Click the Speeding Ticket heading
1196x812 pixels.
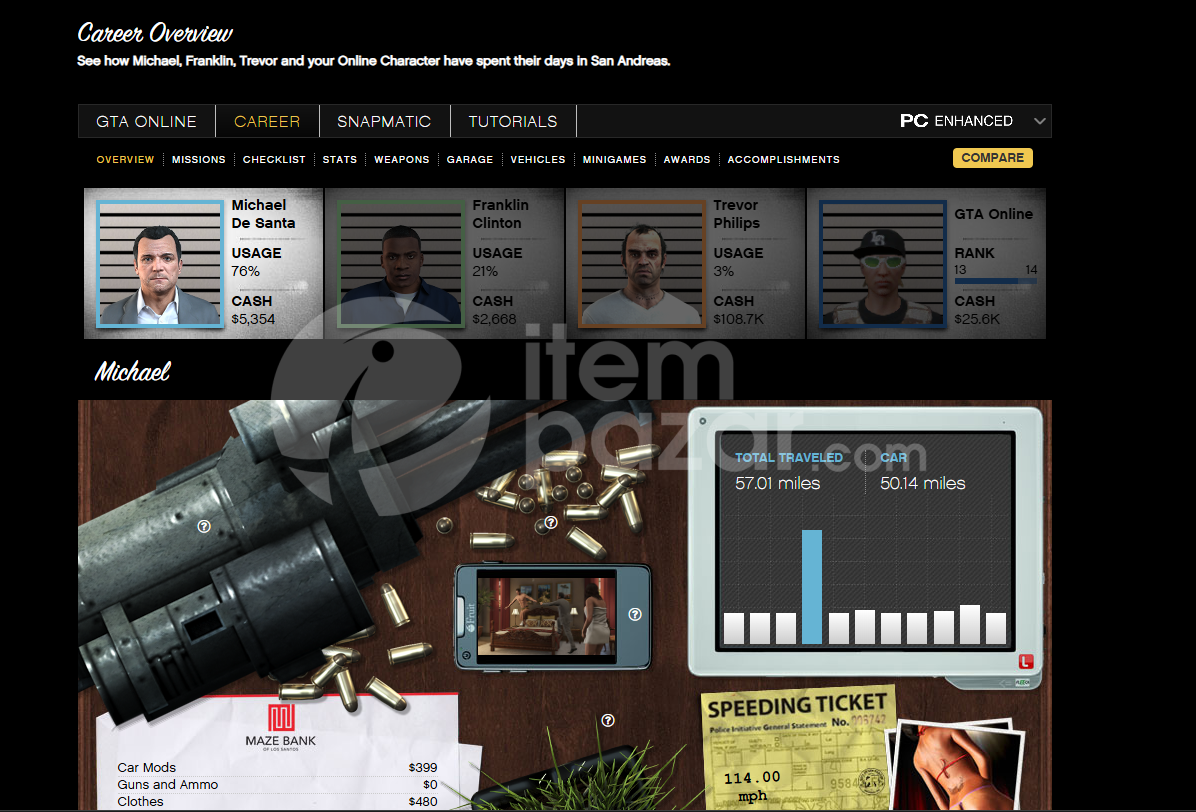click(797, 706)
